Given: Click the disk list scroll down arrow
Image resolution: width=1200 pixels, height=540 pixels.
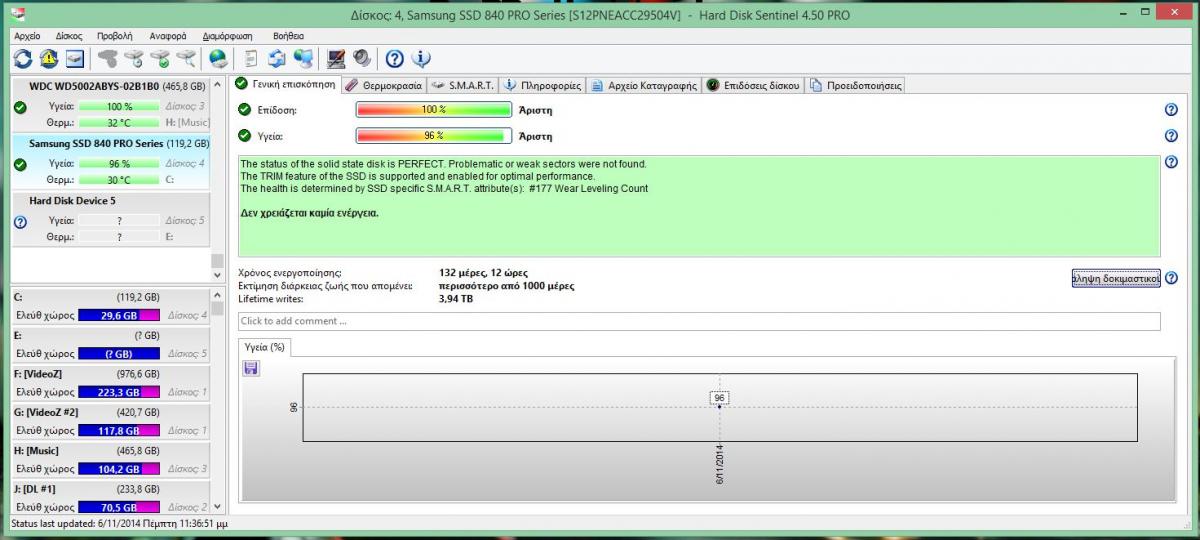Looking at the screenshot, I should tap(217, 275).
